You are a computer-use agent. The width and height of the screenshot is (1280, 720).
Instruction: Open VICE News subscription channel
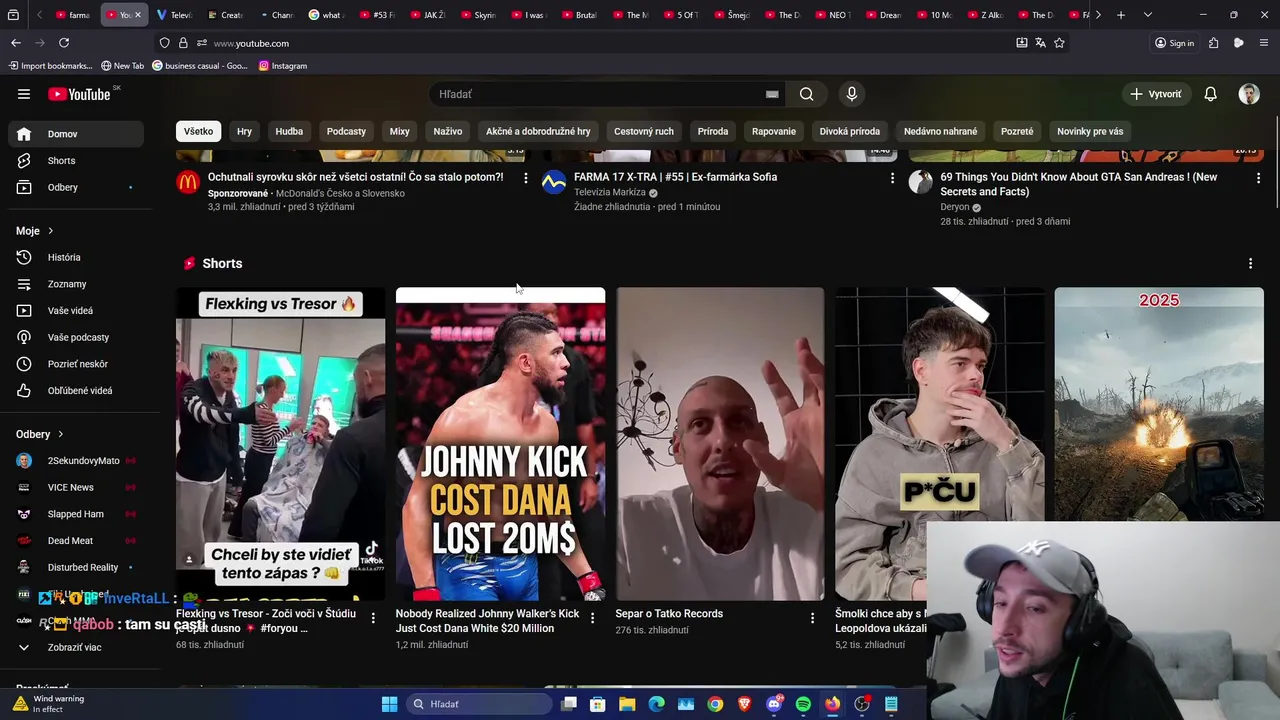point(76,487)
